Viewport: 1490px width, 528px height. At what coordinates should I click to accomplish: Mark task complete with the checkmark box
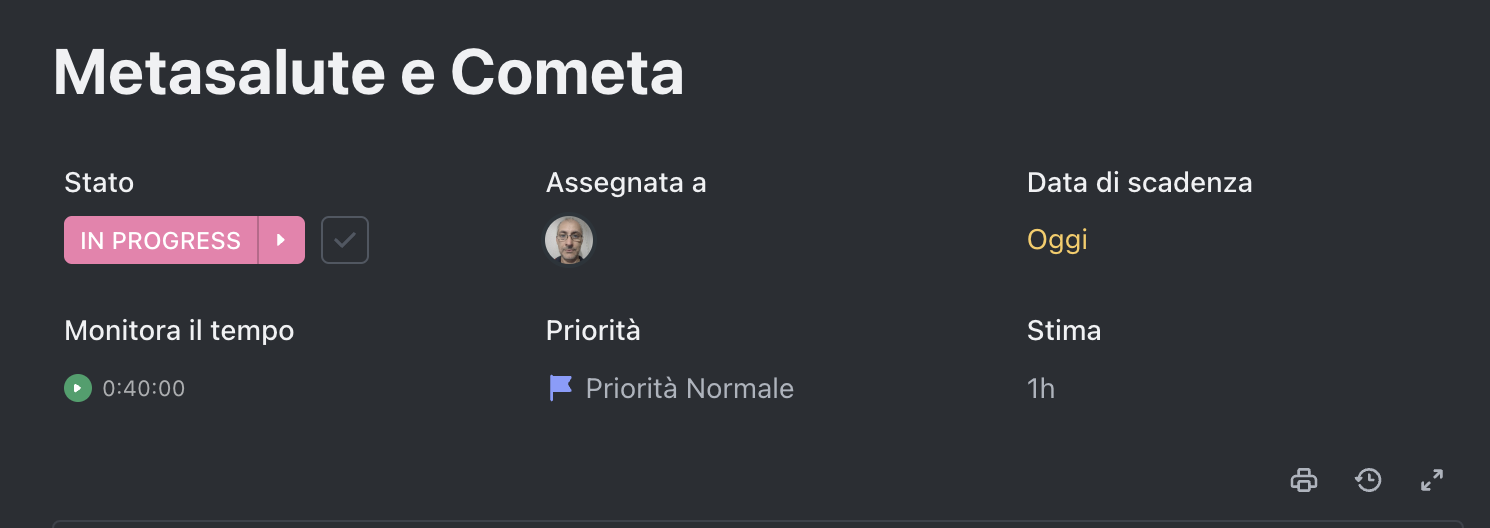[x=345, y=240]
